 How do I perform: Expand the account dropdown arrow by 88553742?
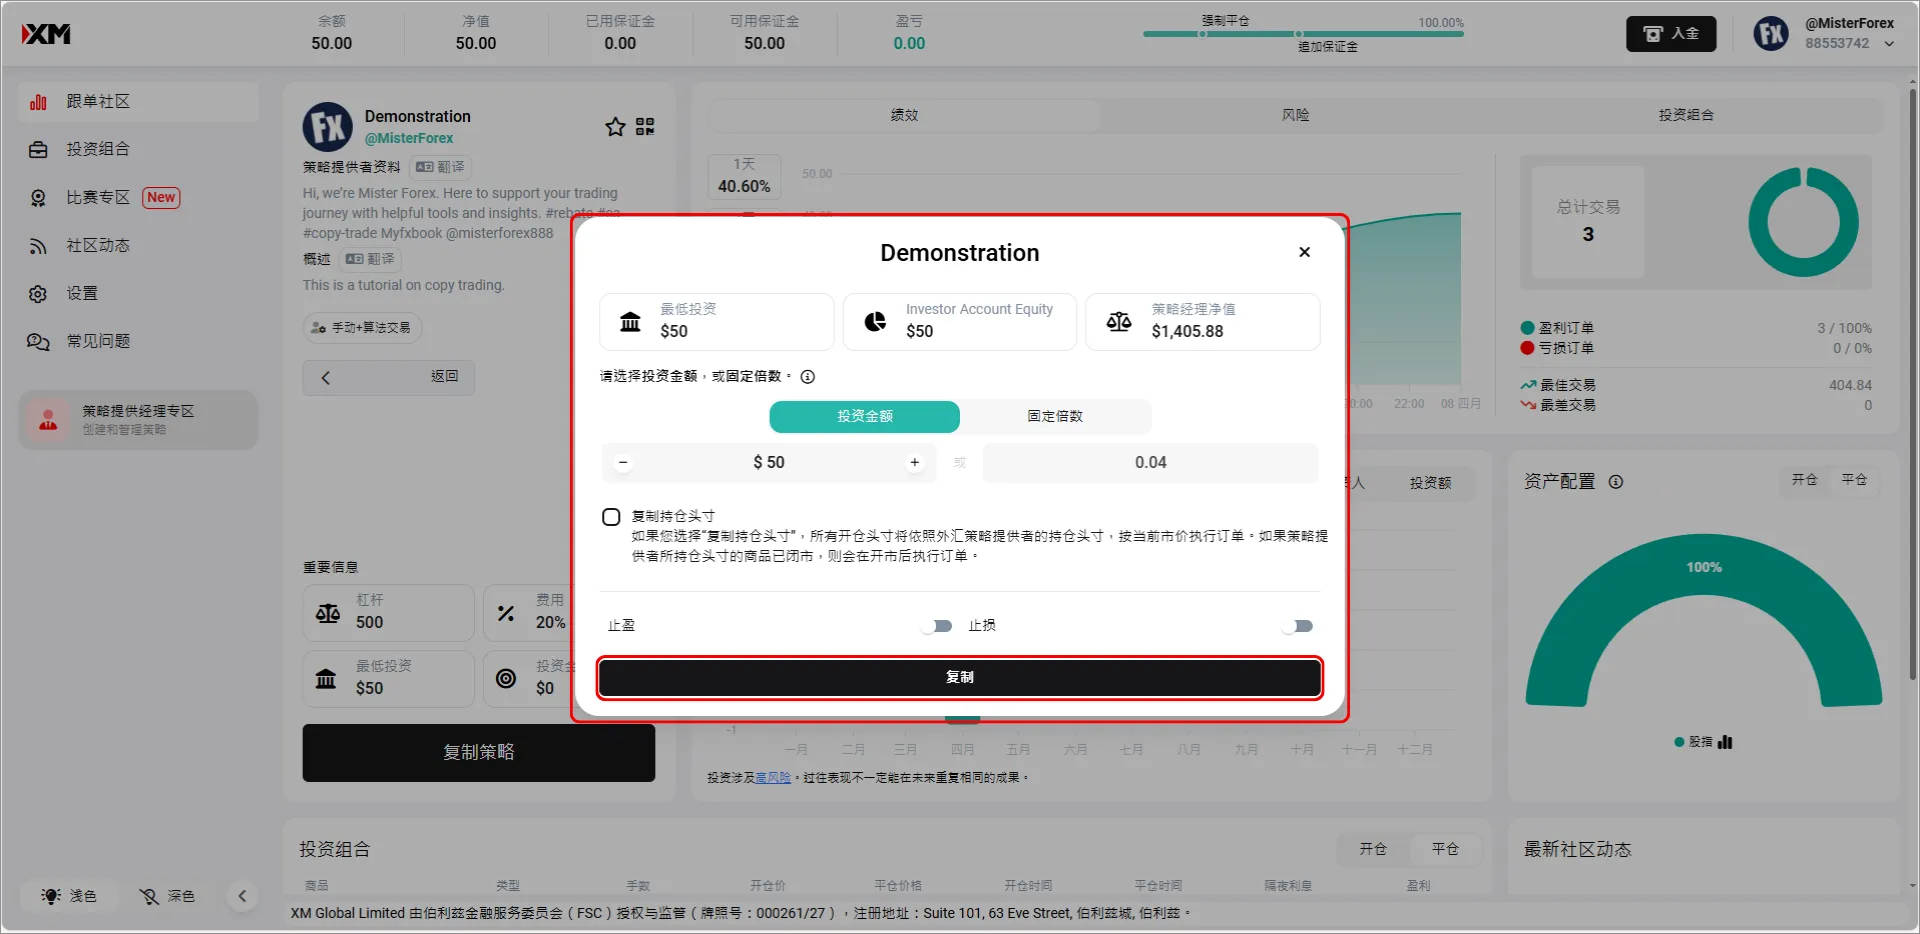[x=1889, y=44]
